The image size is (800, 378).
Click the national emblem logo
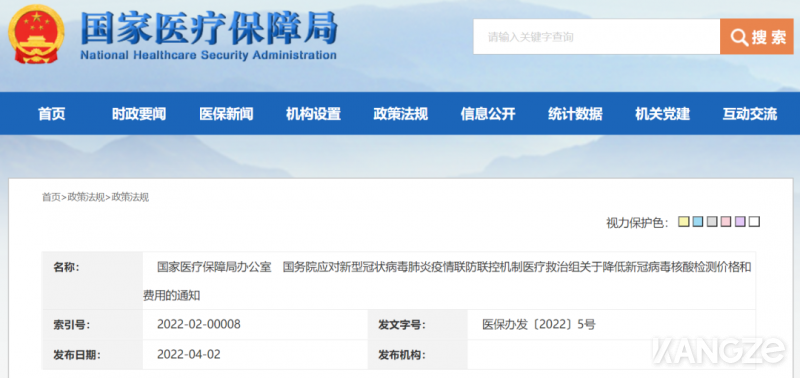pyautogui.click(x=36, y=34)
